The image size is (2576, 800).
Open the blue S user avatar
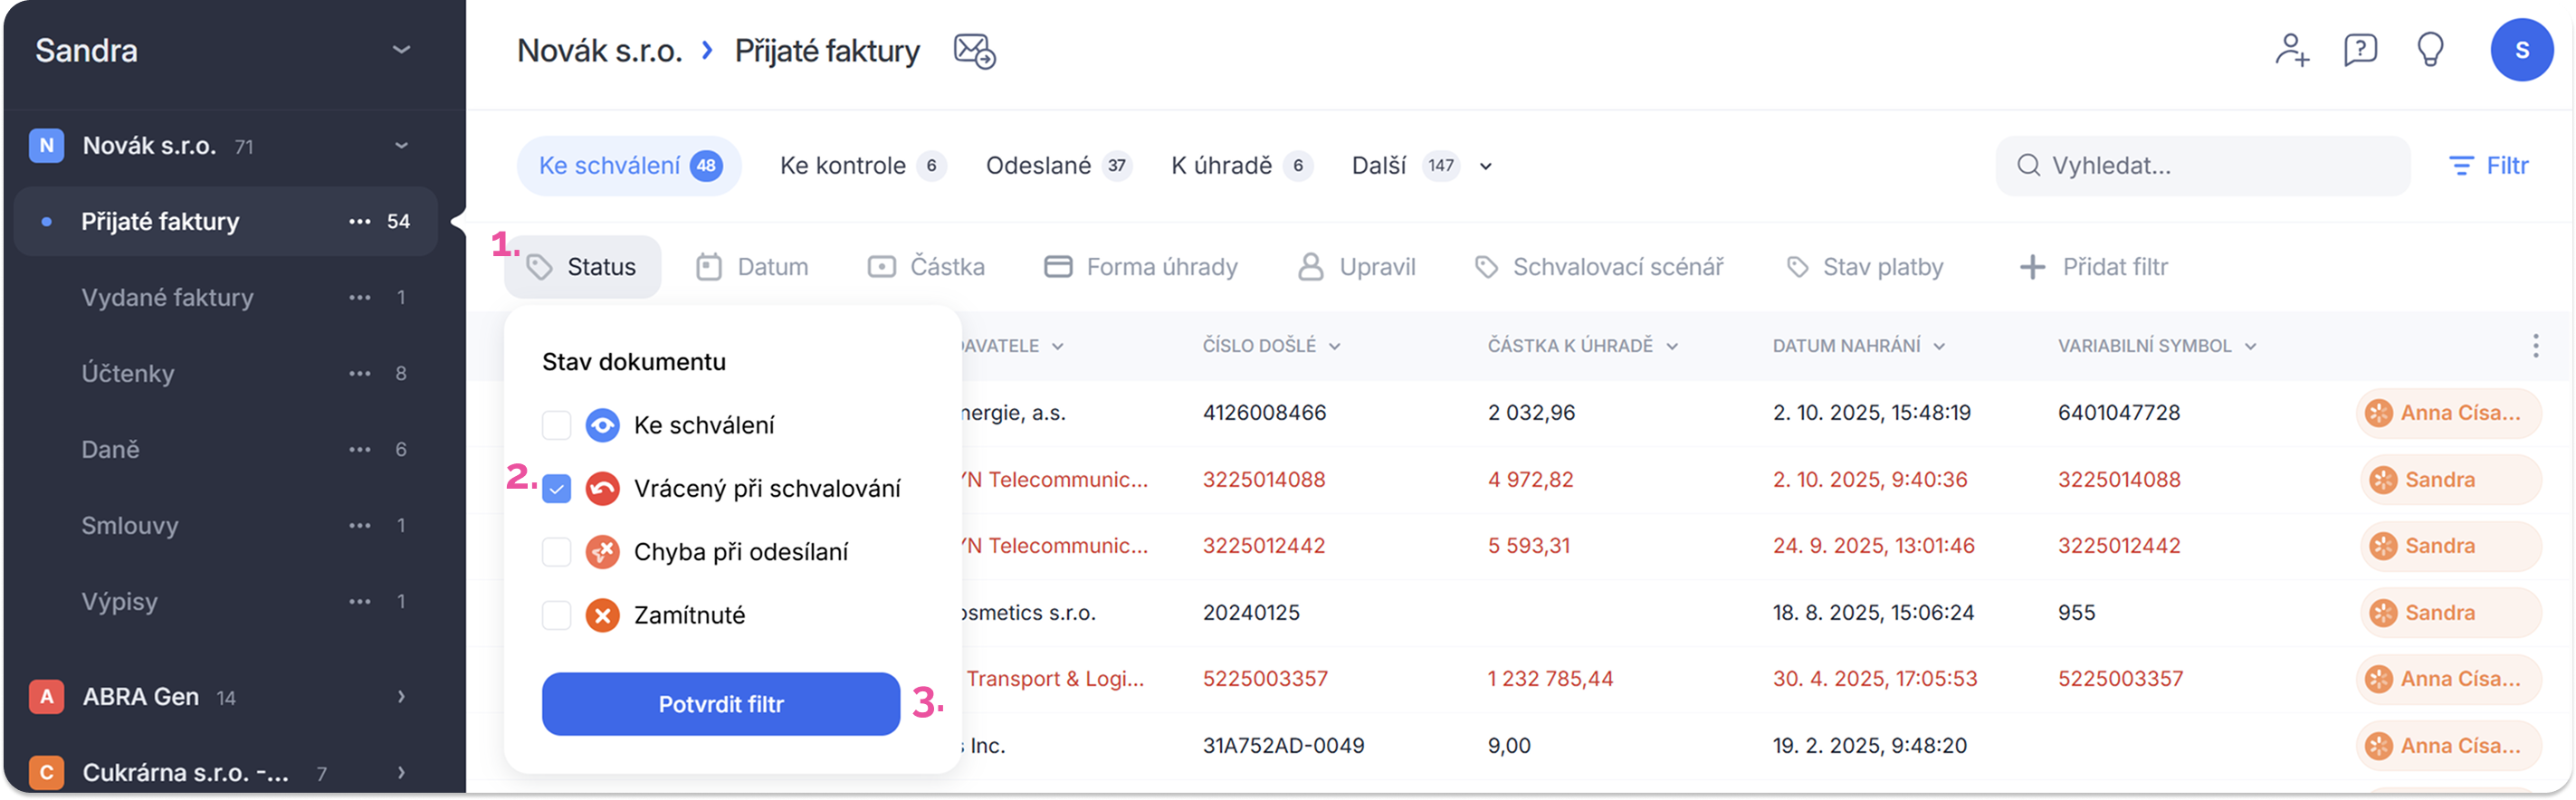2522,50
